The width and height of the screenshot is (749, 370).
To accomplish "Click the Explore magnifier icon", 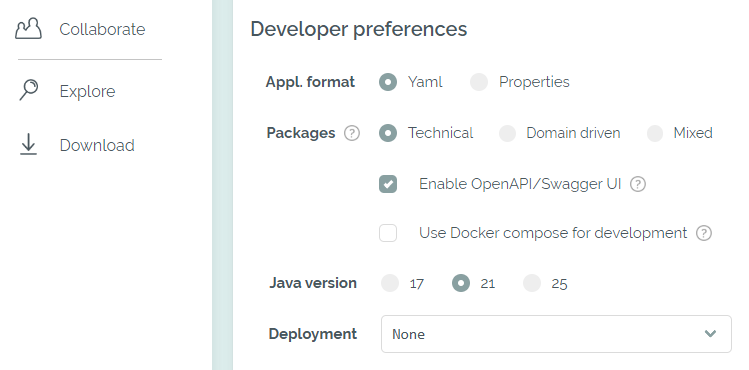I will 29,90.
